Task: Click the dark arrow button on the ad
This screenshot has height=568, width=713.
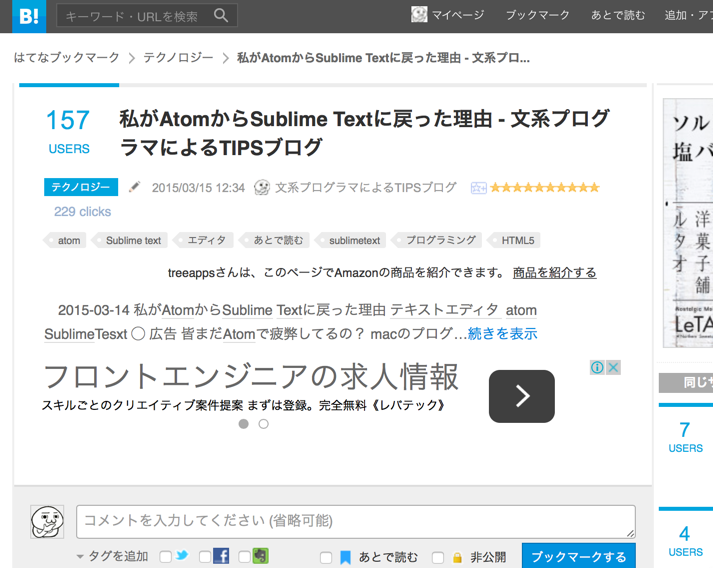Action: (522, 396)
